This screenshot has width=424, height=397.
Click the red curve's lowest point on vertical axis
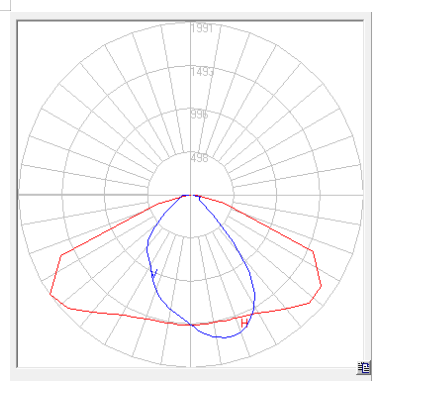(190, 325)
